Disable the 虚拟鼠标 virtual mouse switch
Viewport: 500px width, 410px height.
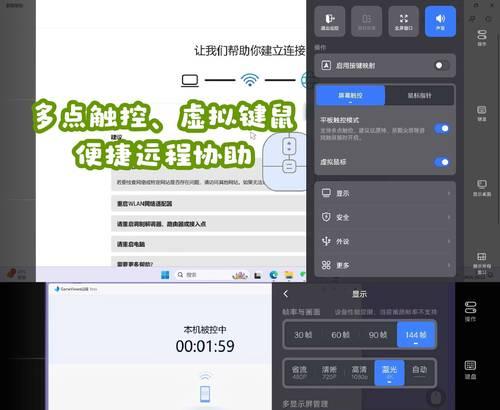(442, 162)
